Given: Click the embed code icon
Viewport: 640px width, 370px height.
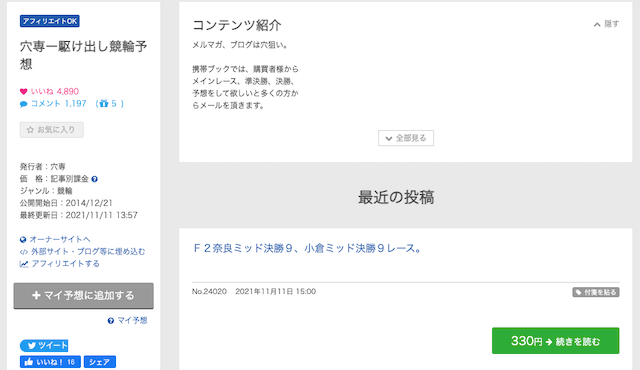Looking at the screenshot, I should (x=24, y=252).
